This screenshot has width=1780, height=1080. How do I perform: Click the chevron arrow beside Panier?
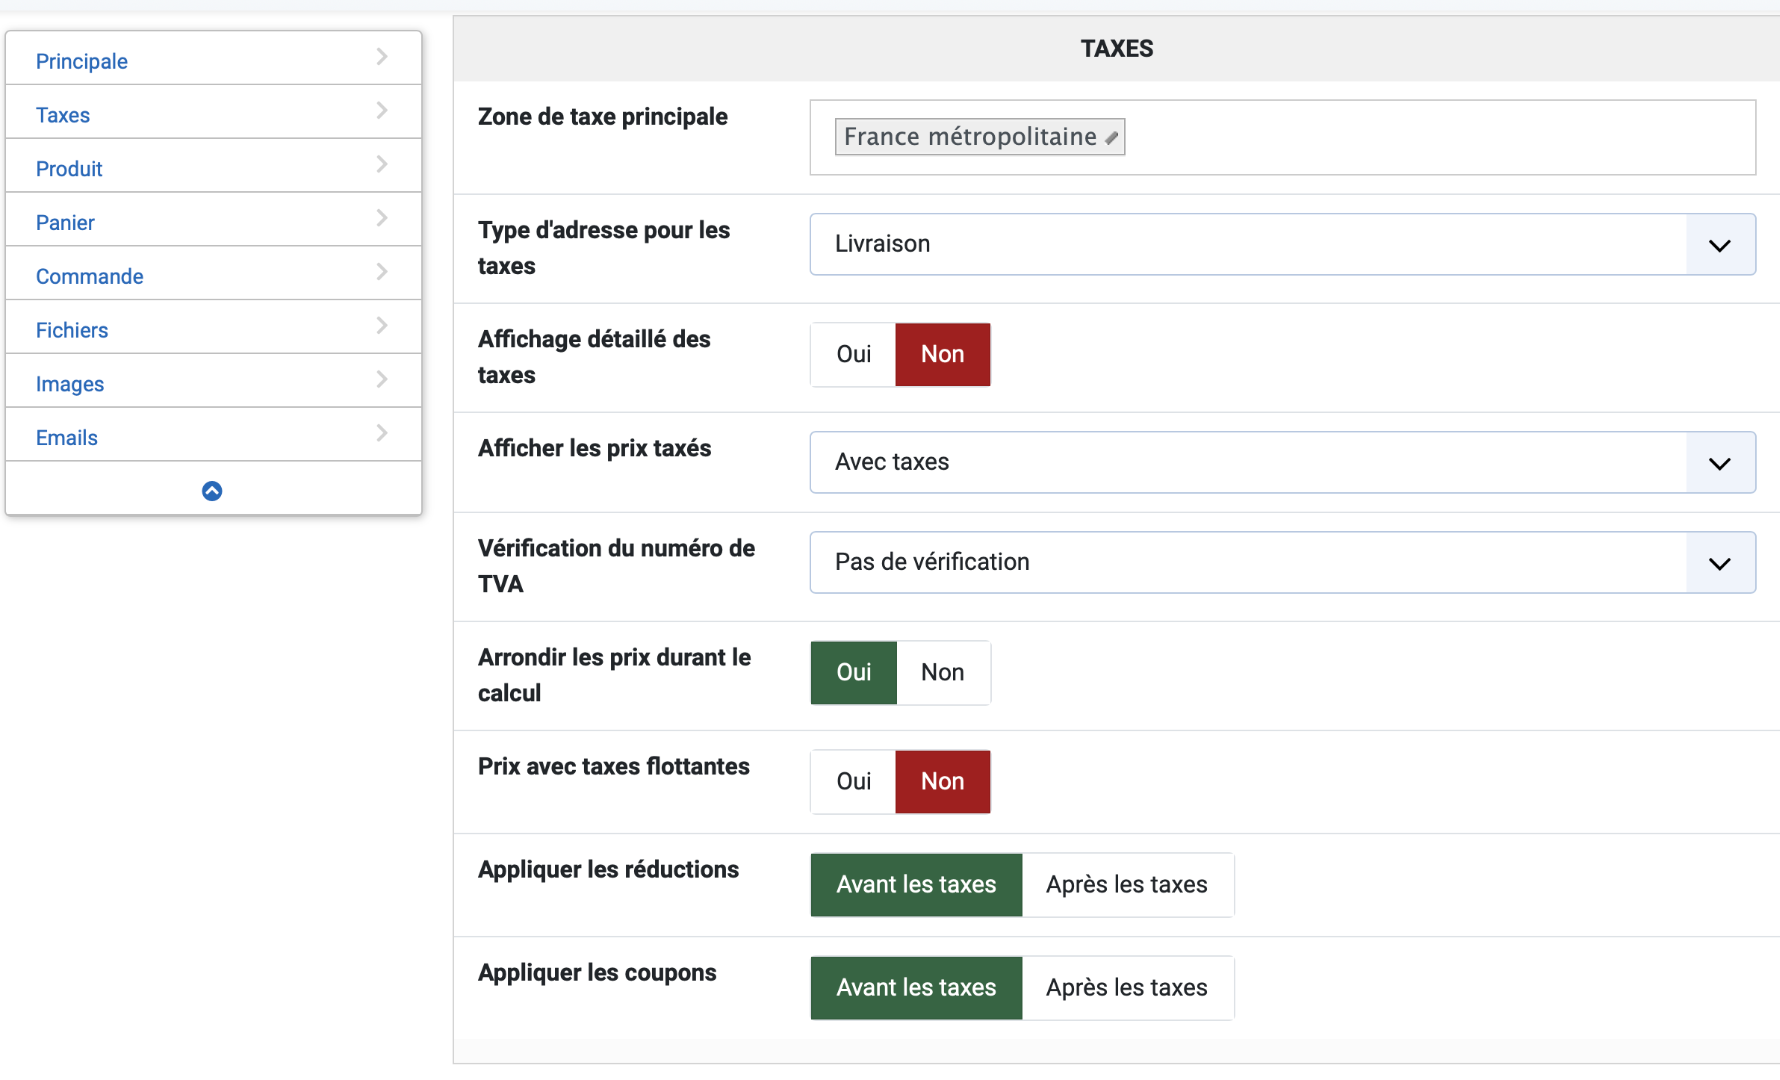tap(381, 218)
